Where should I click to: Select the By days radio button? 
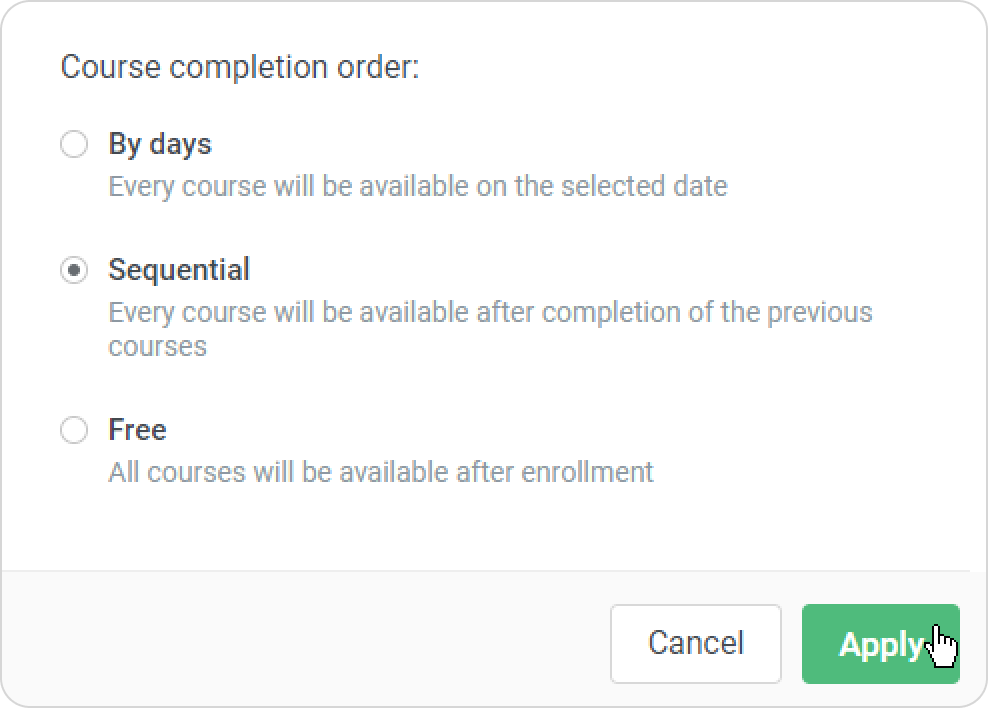(74, 144)
